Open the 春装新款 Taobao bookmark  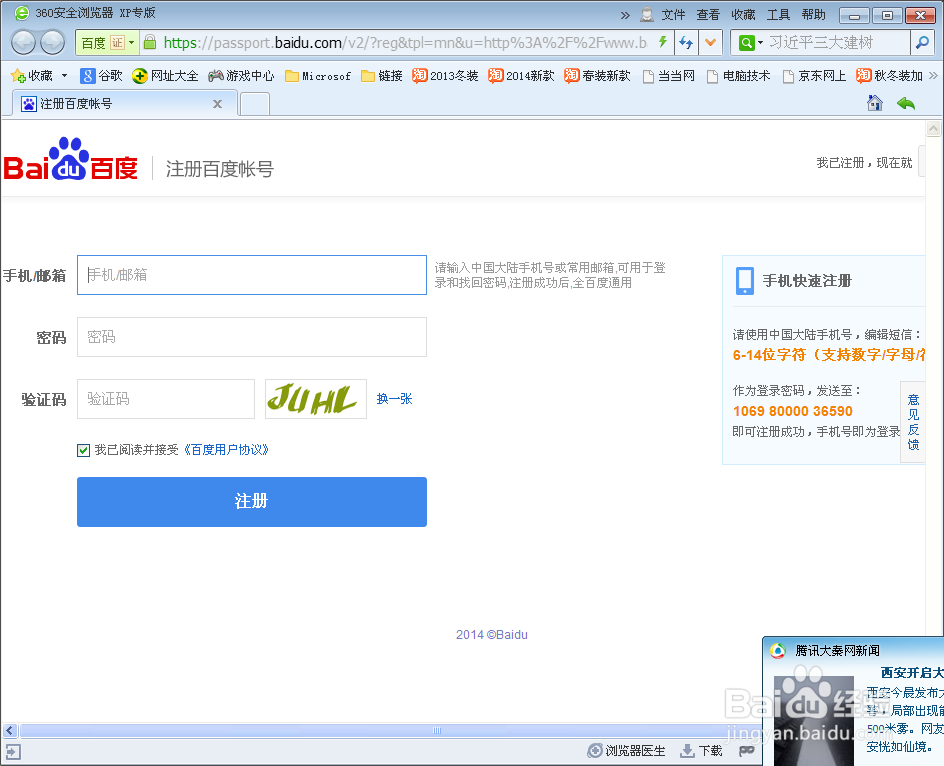[597, 76]
